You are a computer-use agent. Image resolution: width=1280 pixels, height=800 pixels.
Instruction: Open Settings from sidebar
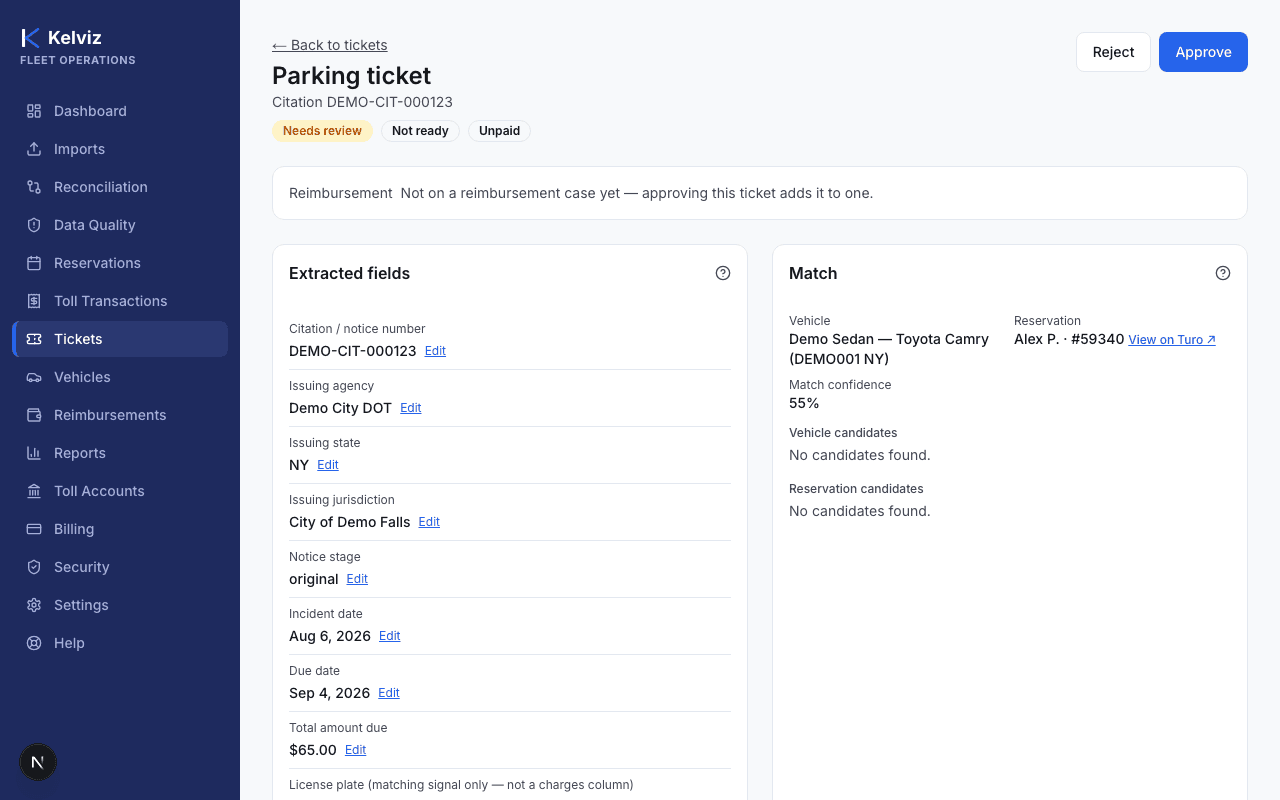(x=120, y=605)
